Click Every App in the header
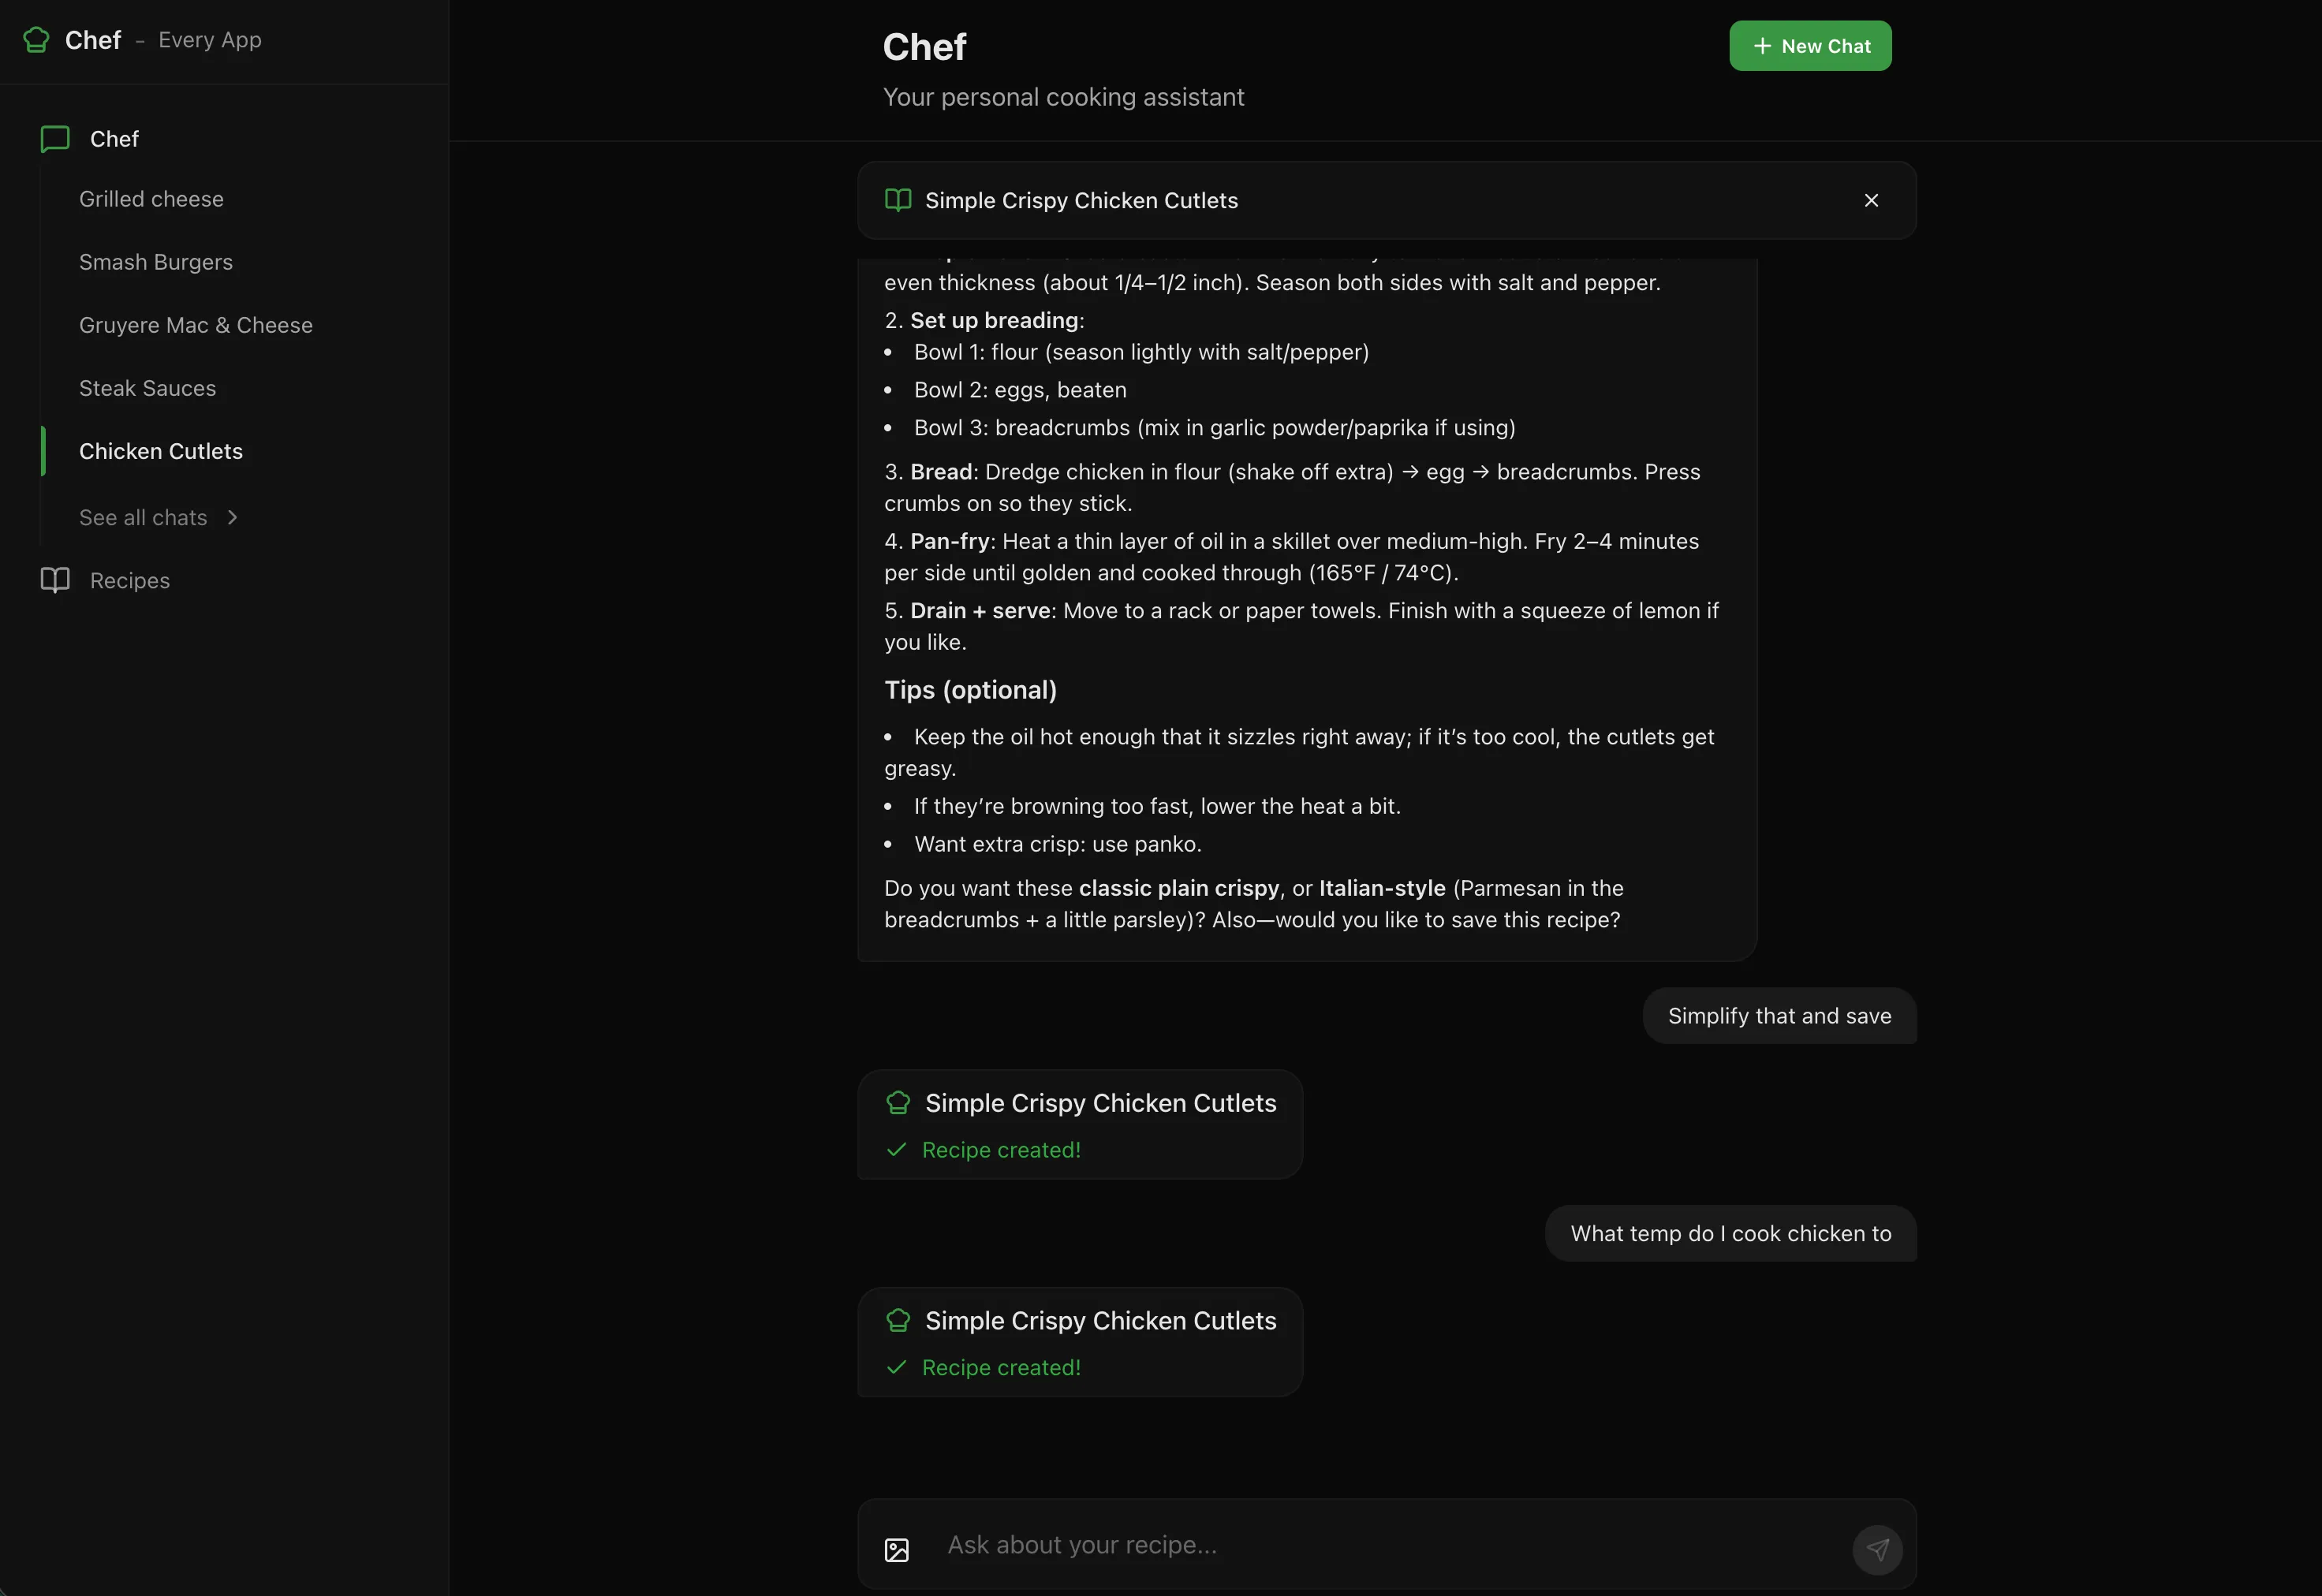 point(209,40)
